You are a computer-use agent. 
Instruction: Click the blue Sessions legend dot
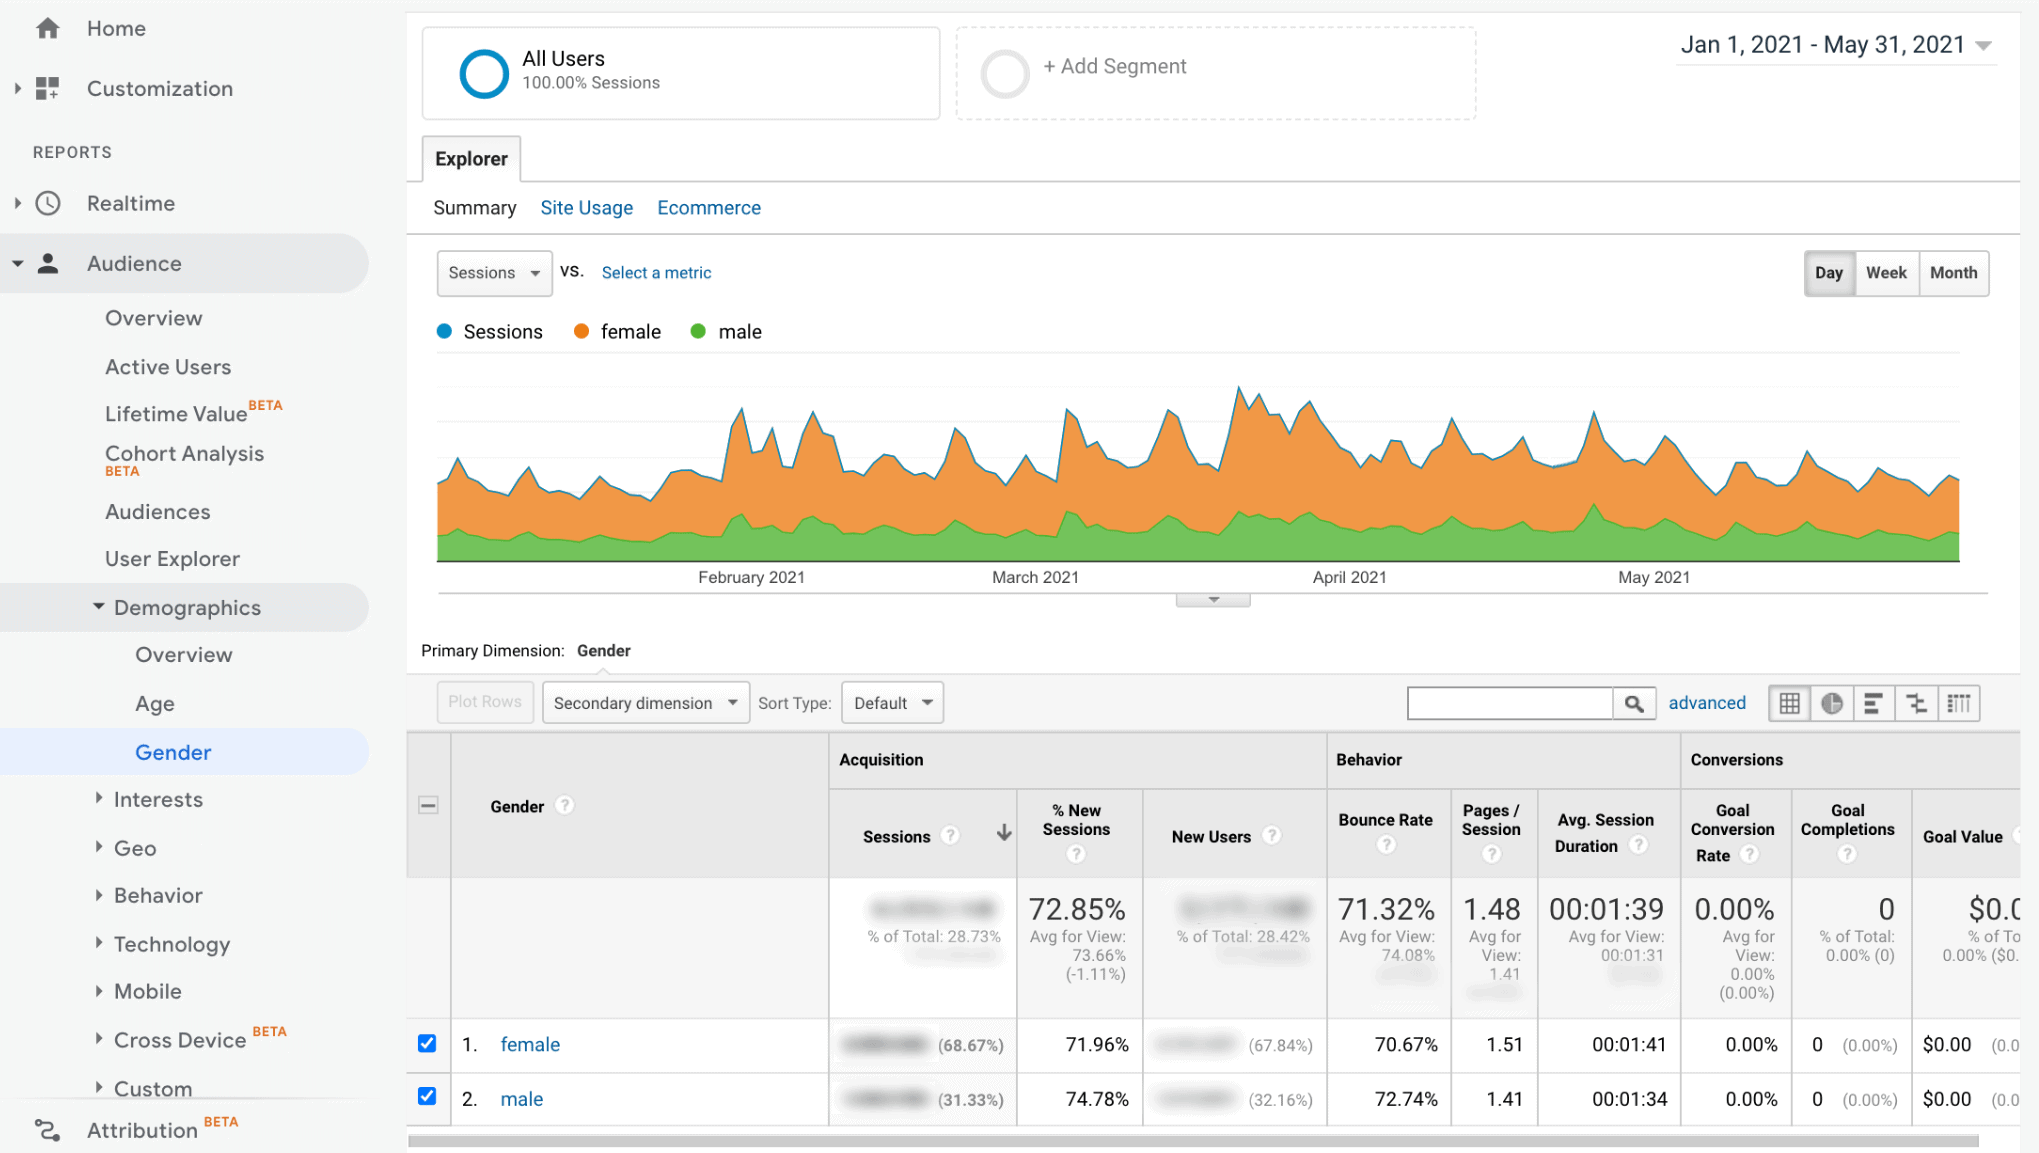445,331
